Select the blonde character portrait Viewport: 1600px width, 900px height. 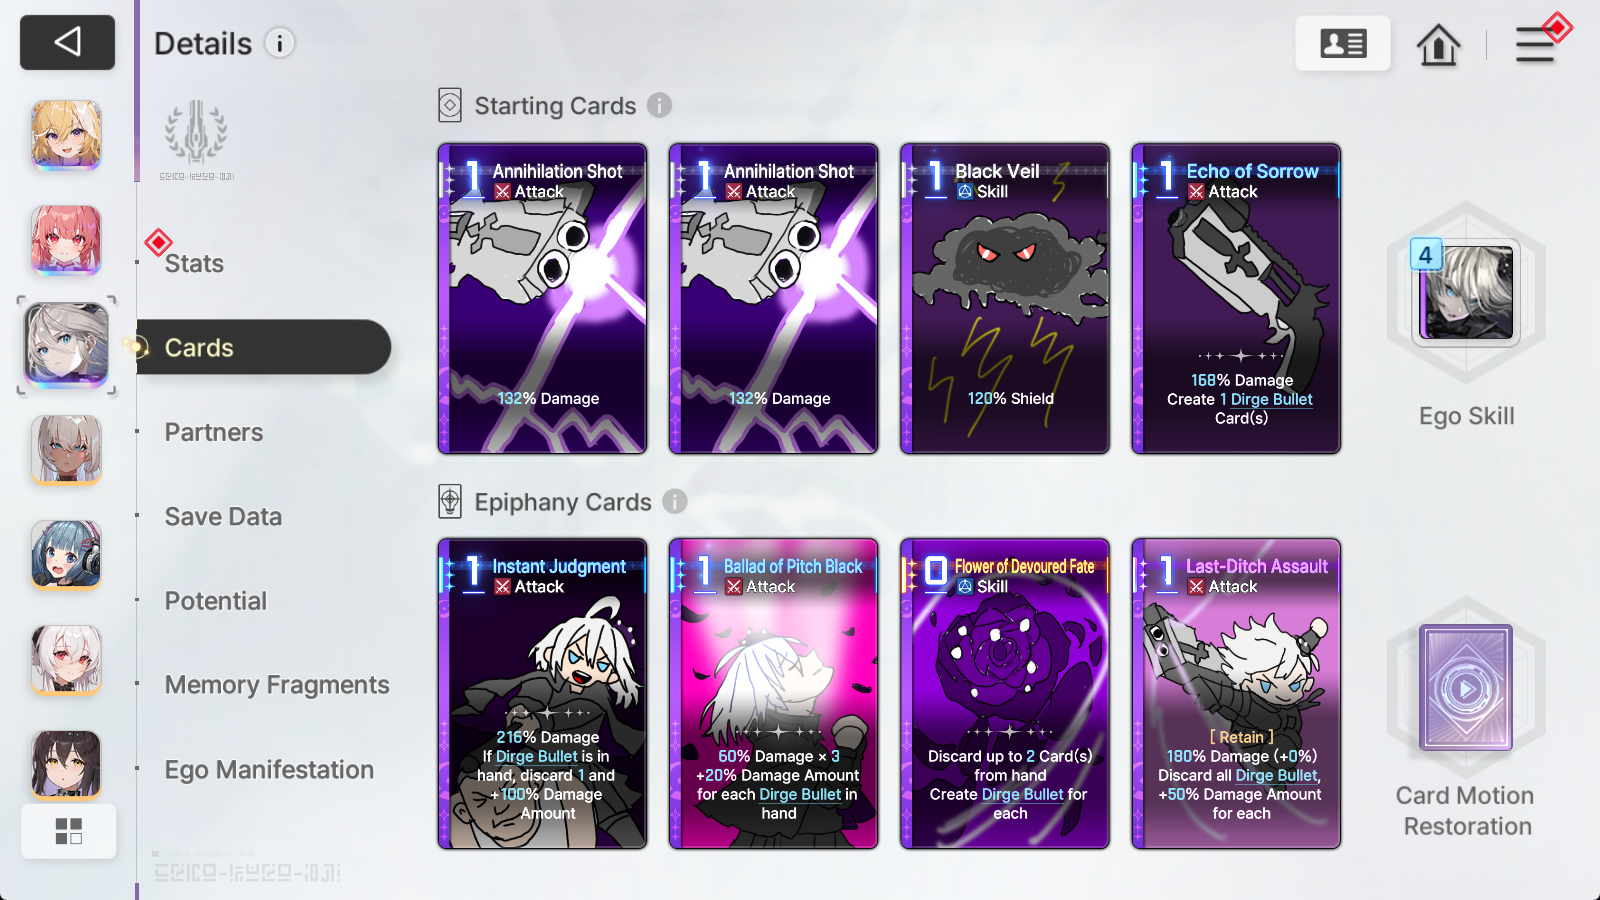coord(66,134)
